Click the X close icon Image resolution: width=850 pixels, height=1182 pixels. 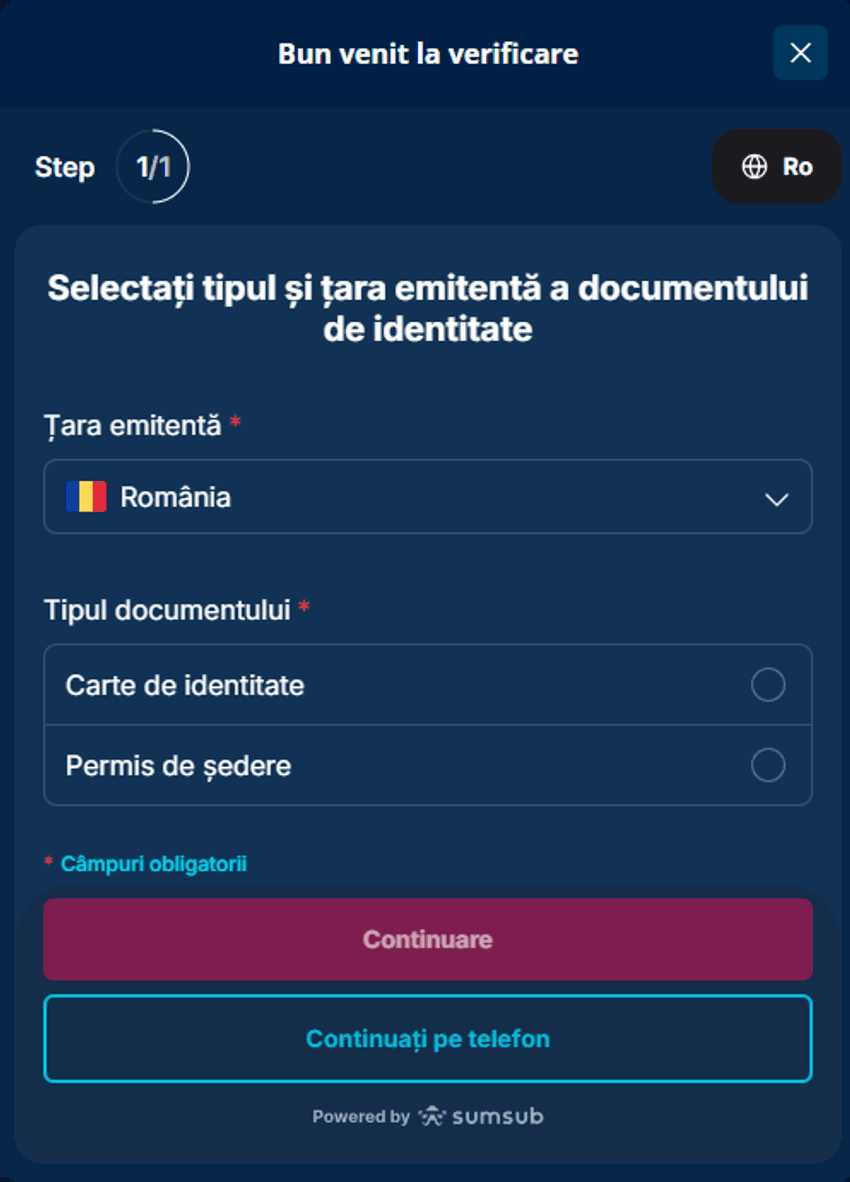[x=800, y=53]
